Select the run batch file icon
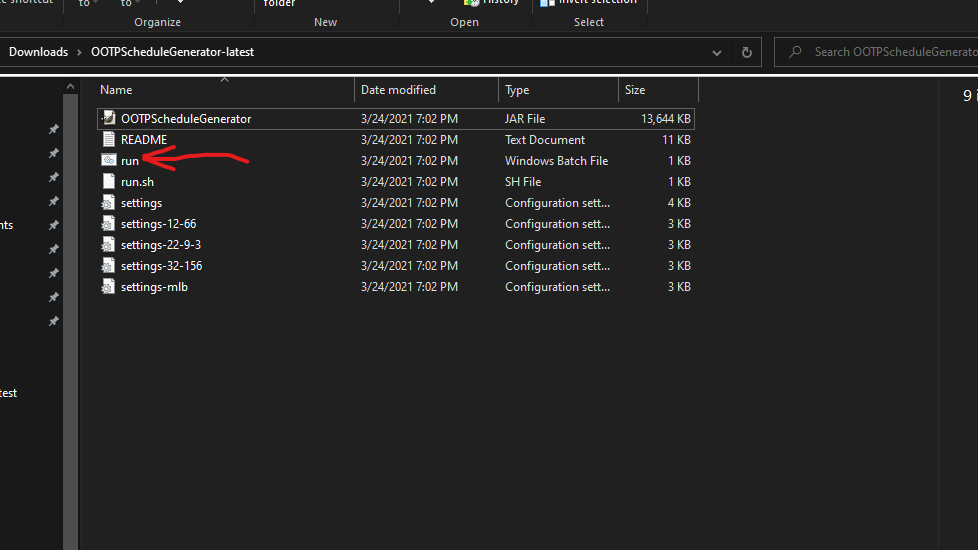The height and width of the screenshot is (550, 978). [109, 161]
